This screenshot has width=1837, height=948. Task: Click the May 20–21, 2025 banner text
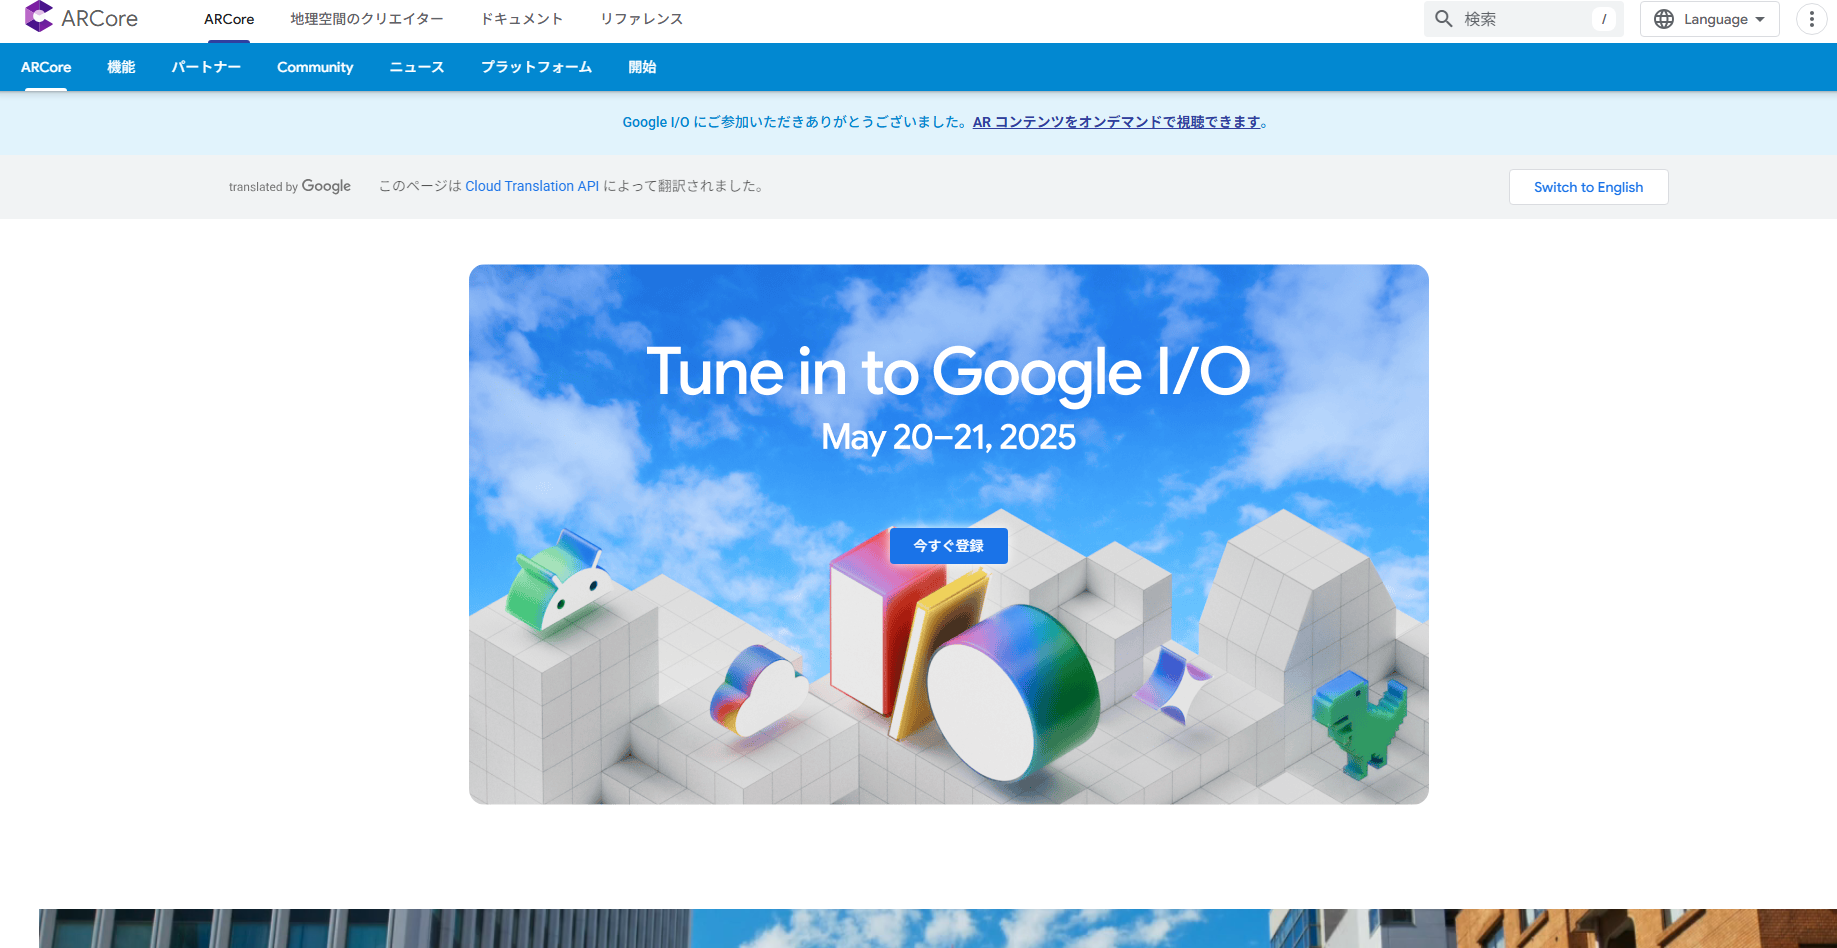pos(948,437)
